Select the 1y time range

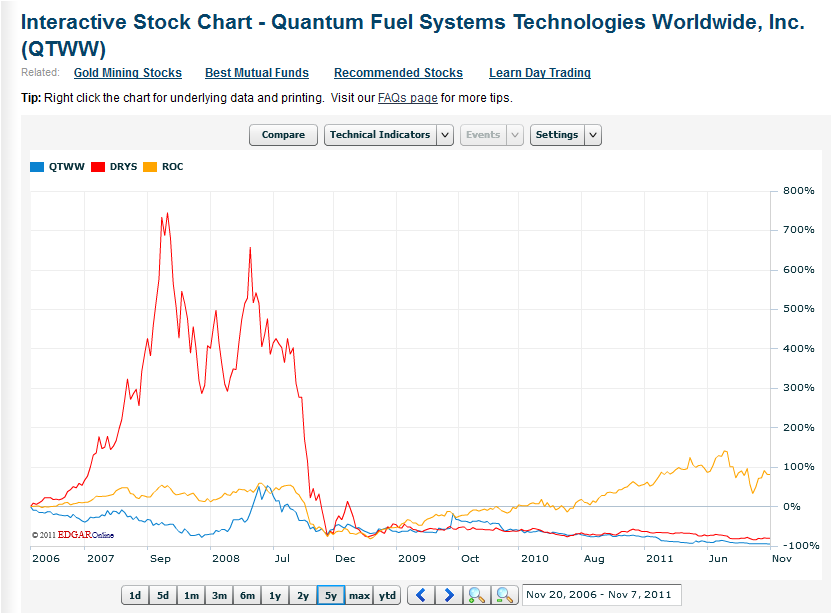pyautogui.click(x=275, y=595)
